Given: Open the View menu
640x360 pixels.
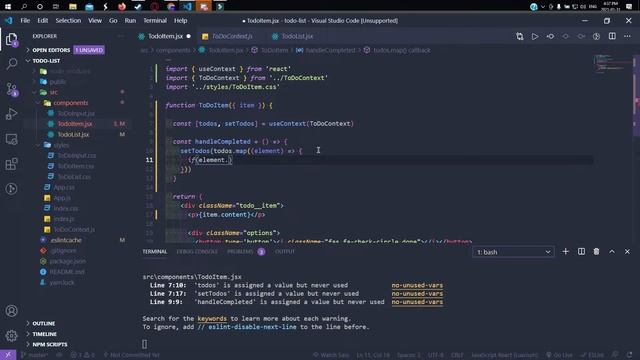Looking at the screenshot, I should (95, 20).
